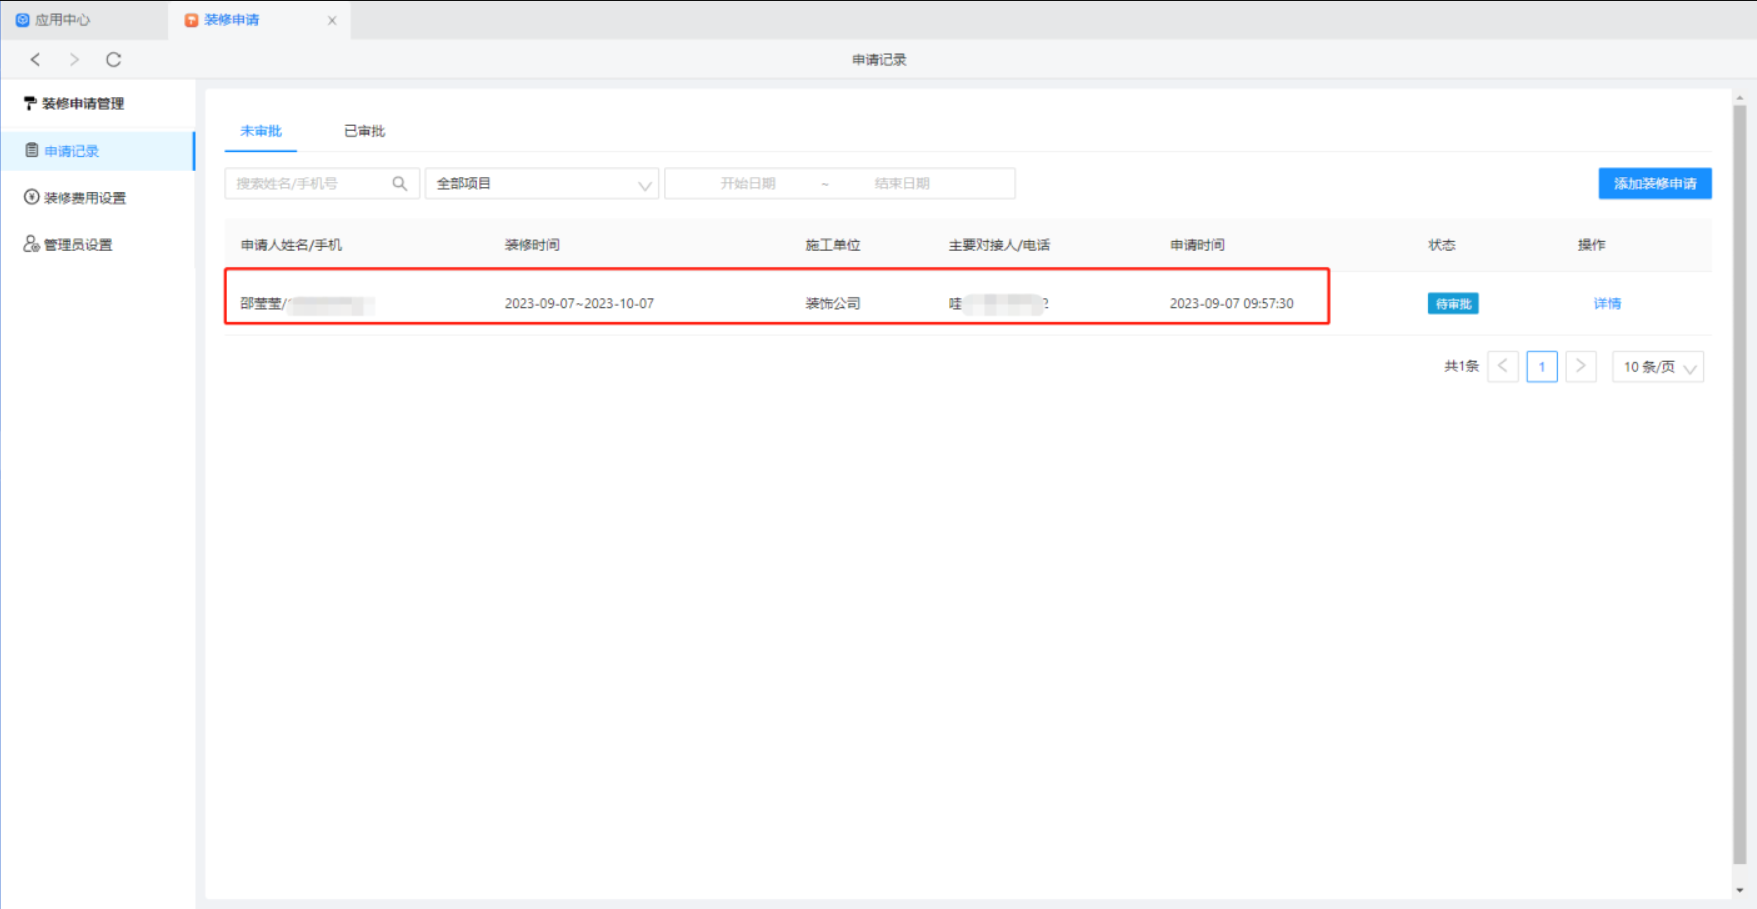This screenshot has width=1757, height=909.
Task: Click the forward navigation arrow icon
Action: 74,60
